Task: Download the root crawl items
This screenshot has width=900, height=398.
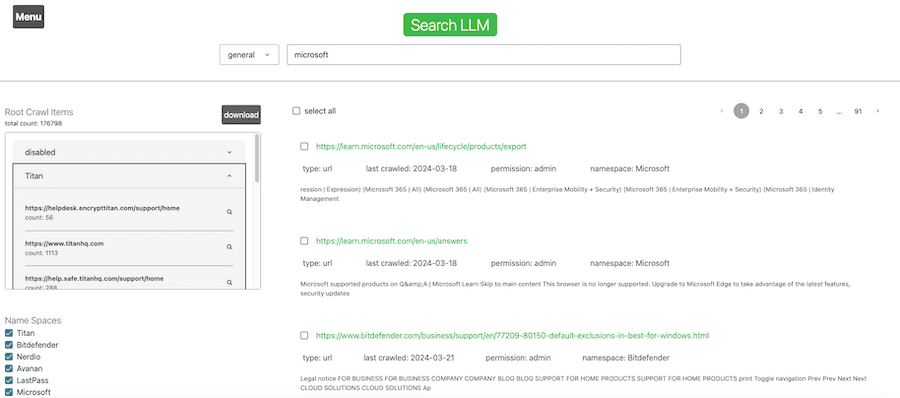Action: pyautogui.click(x=241, y=115)
